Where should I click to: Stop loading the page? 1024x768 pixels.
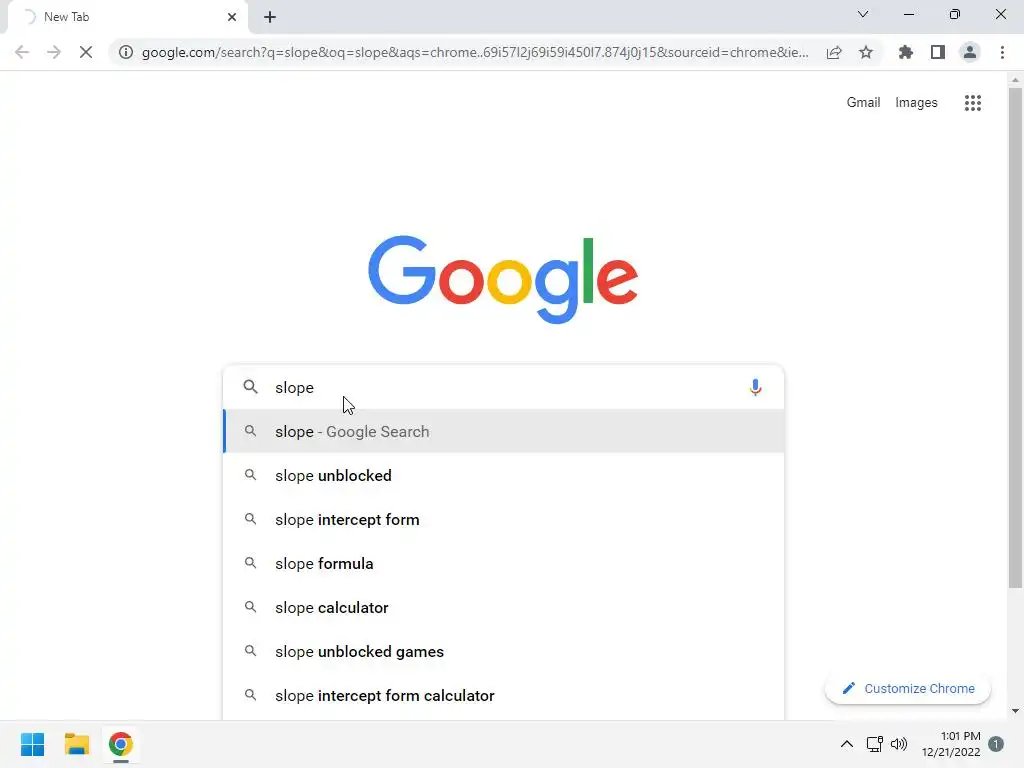click(86, 52)
